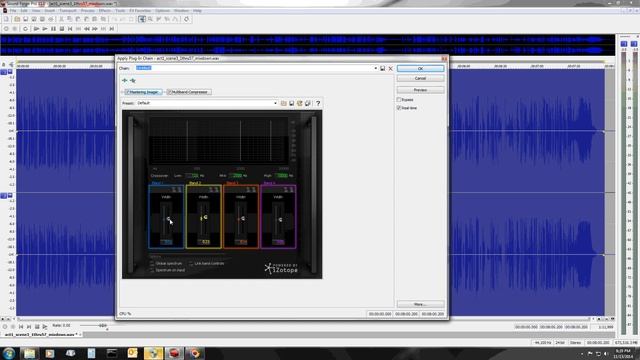Open the Transport menu

pyautogui.click(x=68, y=11)
